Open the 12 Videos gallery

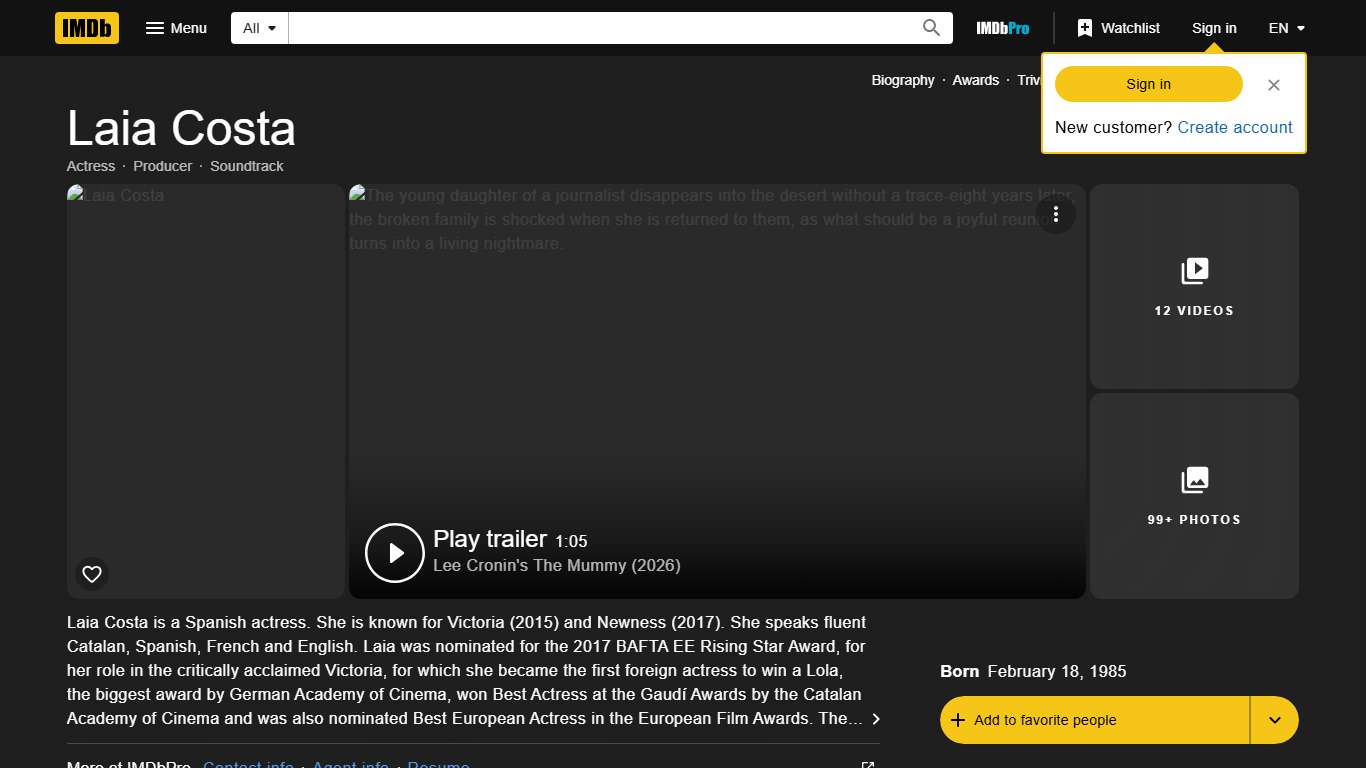pyautogui.click(x=1194, y=286)
